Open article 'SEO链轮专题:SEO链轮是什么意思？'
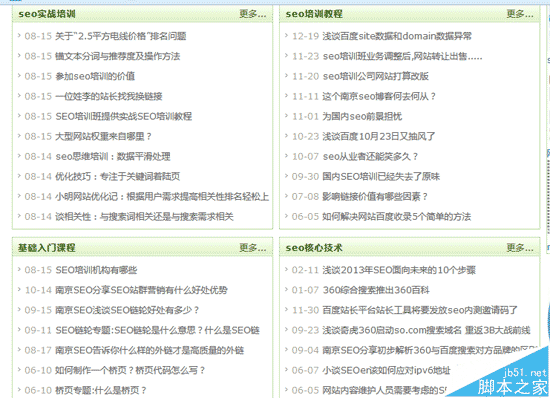 (x=157, y=330)
